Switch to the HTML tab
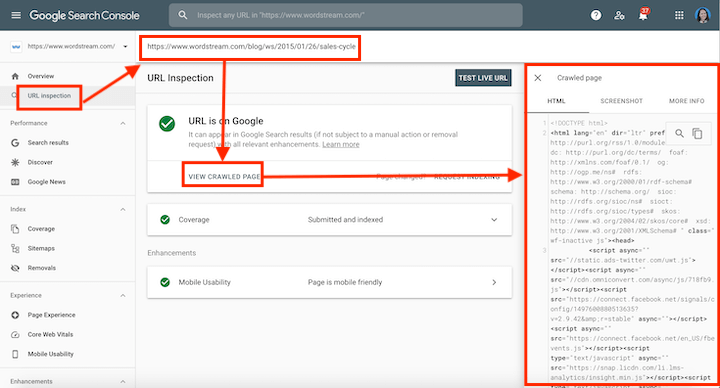Screen dimensions: 720x388 point(557,101)
